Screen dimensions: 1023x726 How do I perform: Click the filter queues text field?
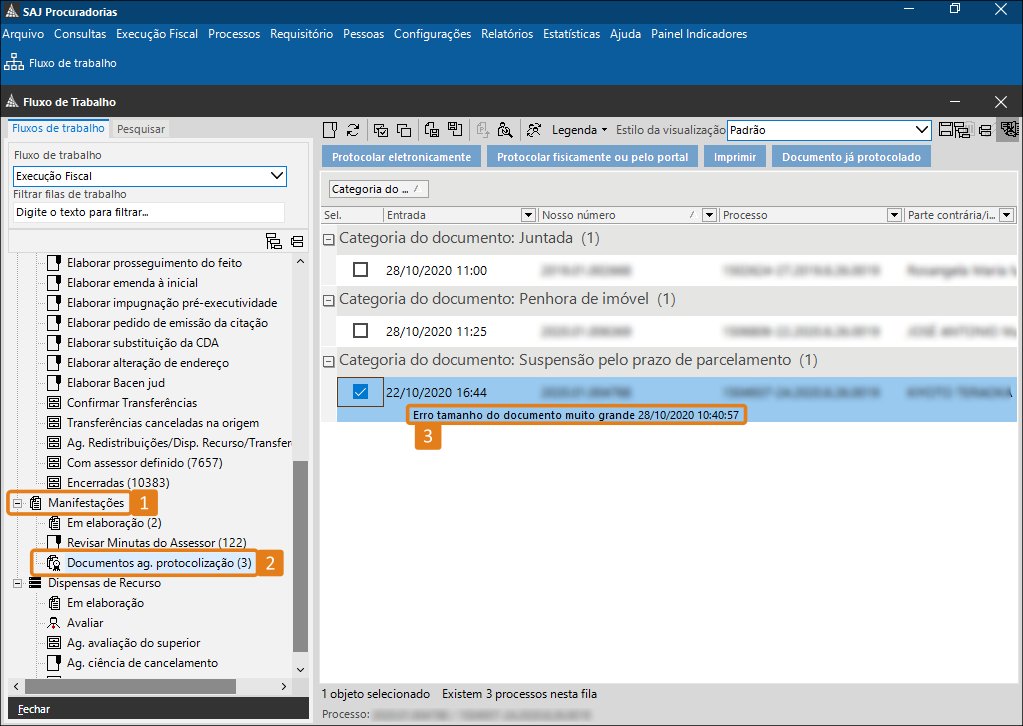point(148,212)
